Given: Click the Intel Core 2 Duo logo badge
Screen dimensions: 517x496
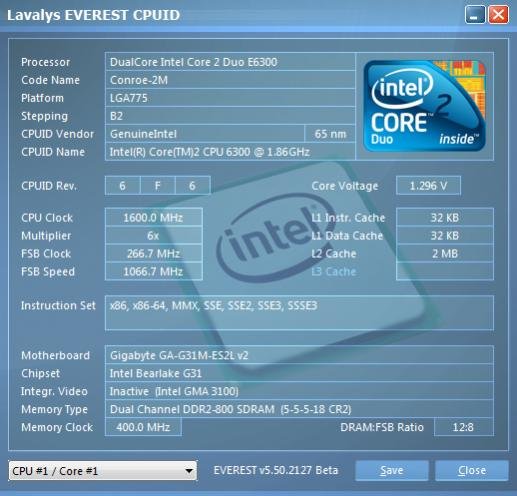Looking at the screenshot, I should (x=424, y=106).
